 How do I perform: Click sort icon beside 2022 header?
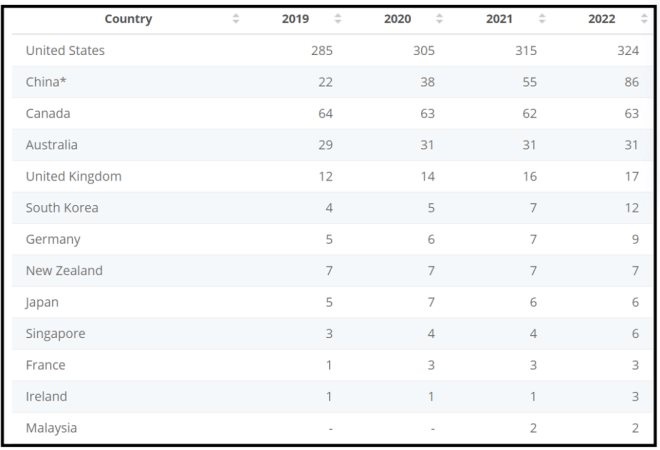click(x=644, y=19)
